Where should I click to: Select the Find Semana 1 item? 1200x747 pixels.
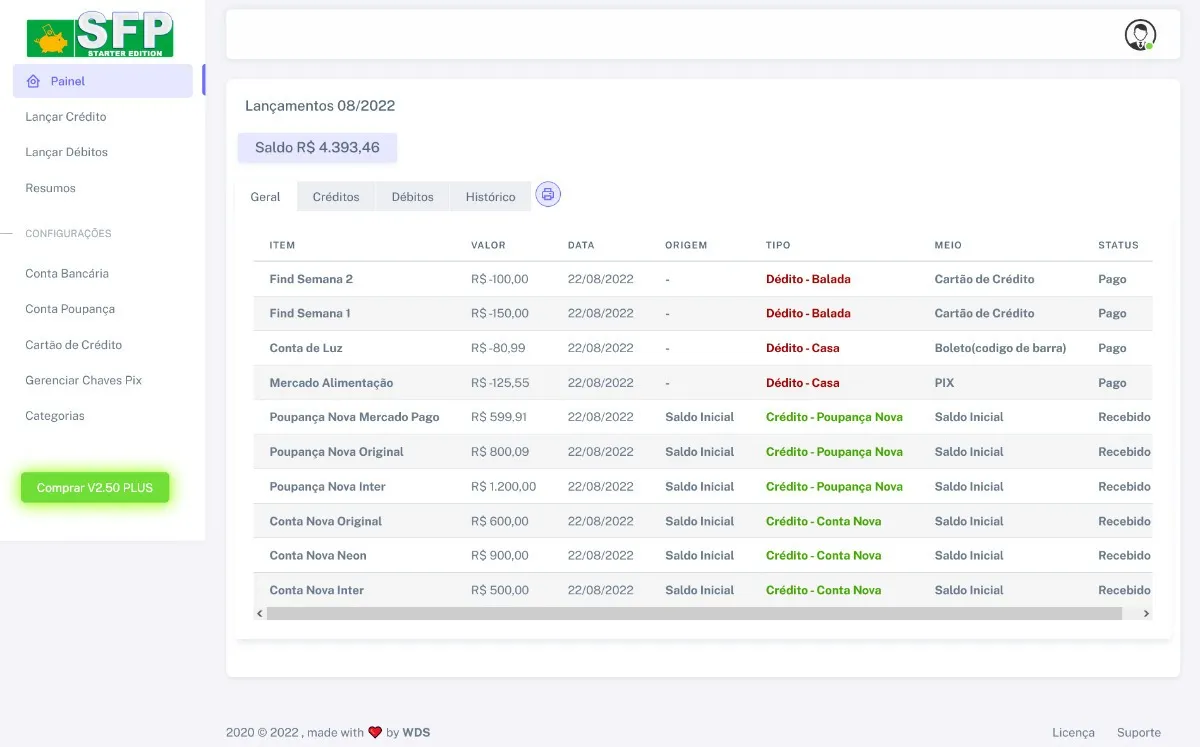(310, 313)
